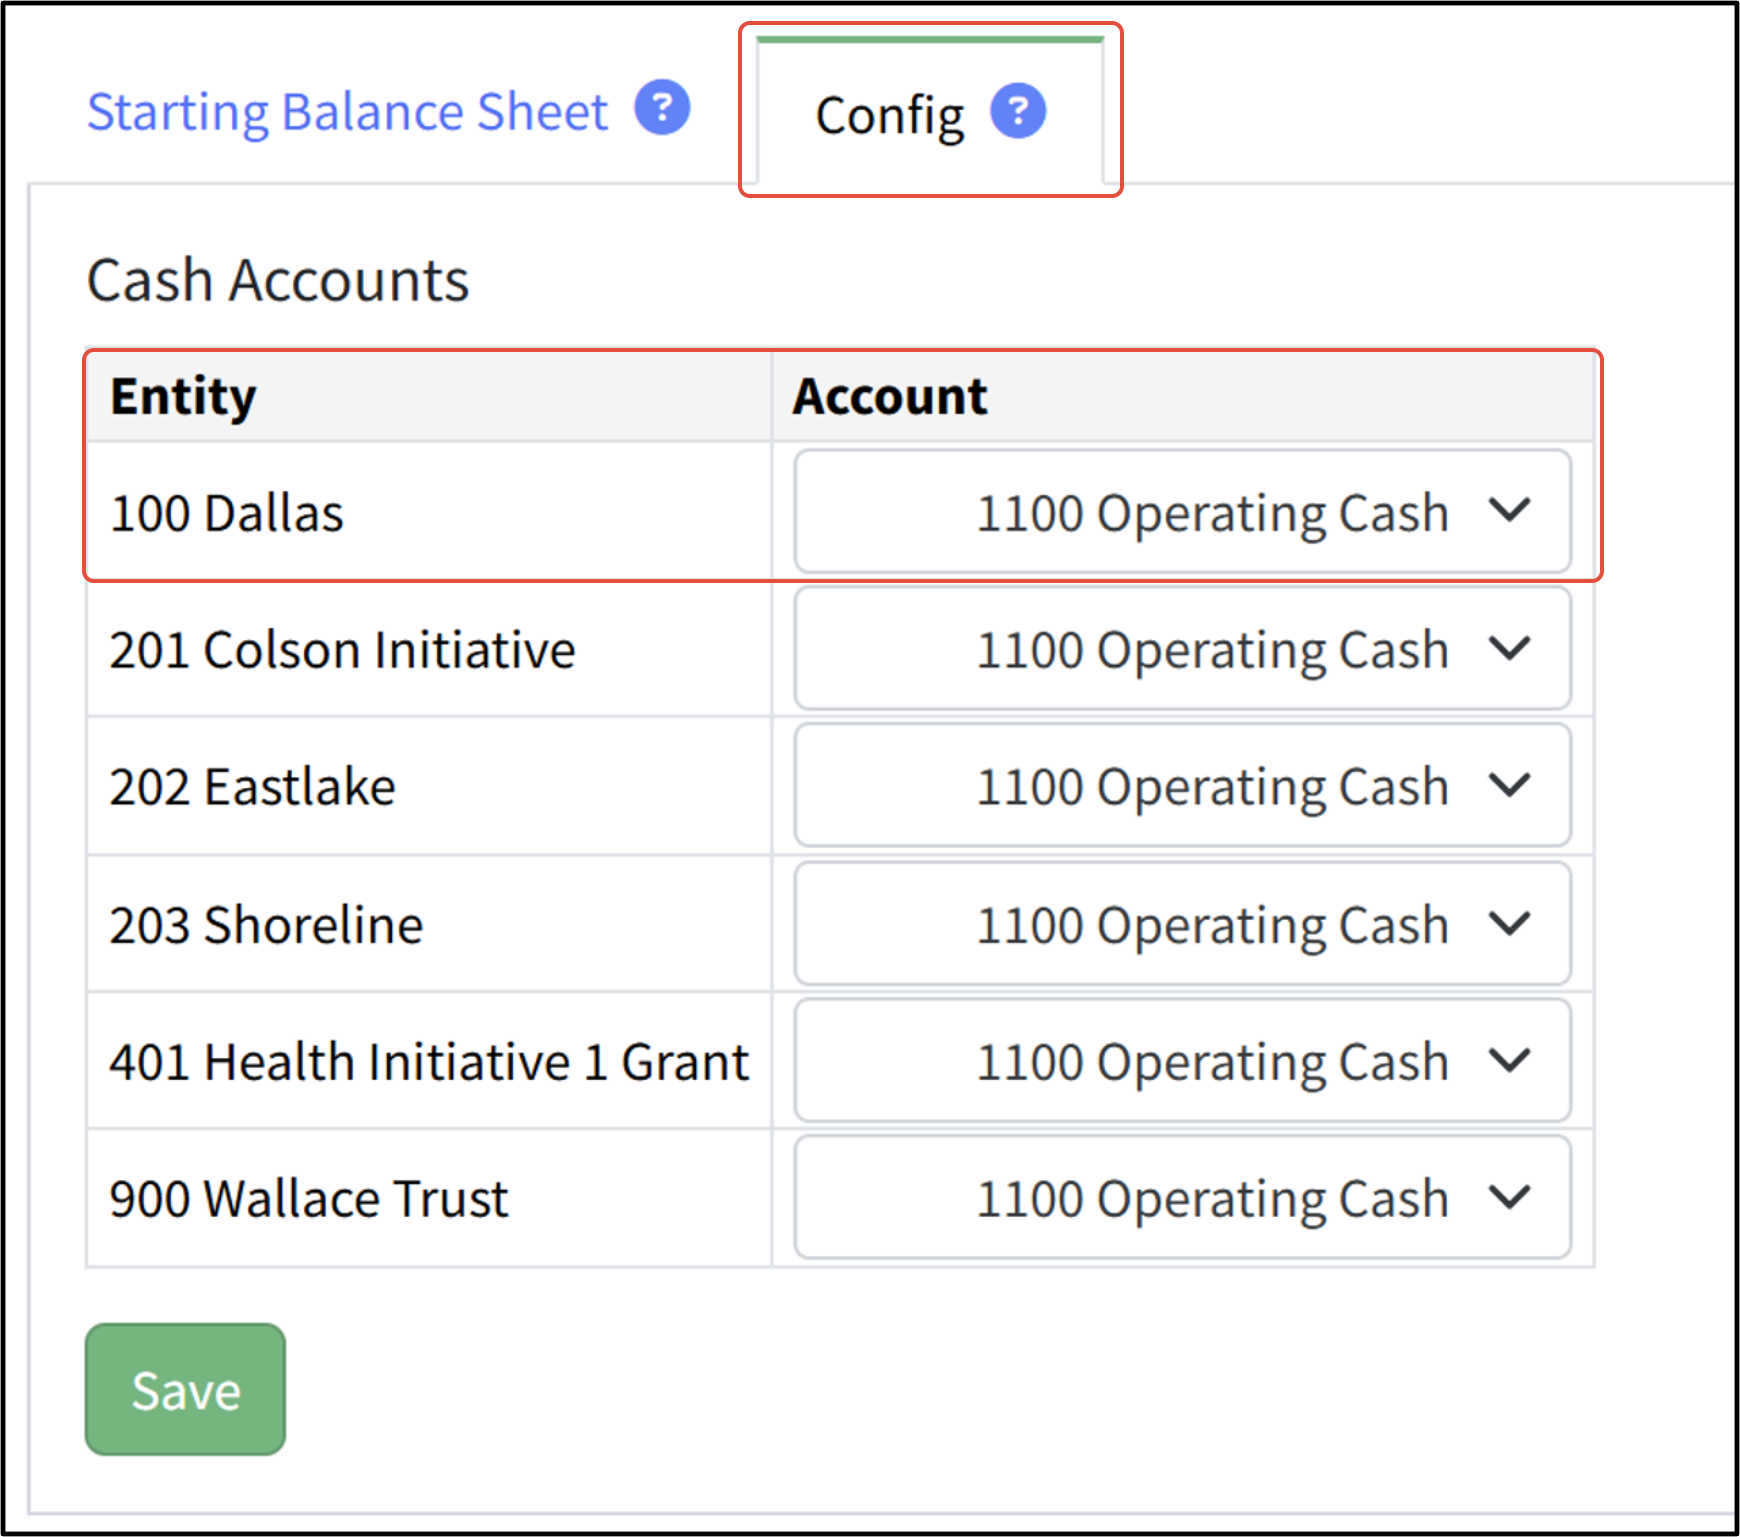Click the help icon beside Starting Balance Sheet
Image resolution: width=1740 pixels, height=1537 pixels.
click(662, 107)
